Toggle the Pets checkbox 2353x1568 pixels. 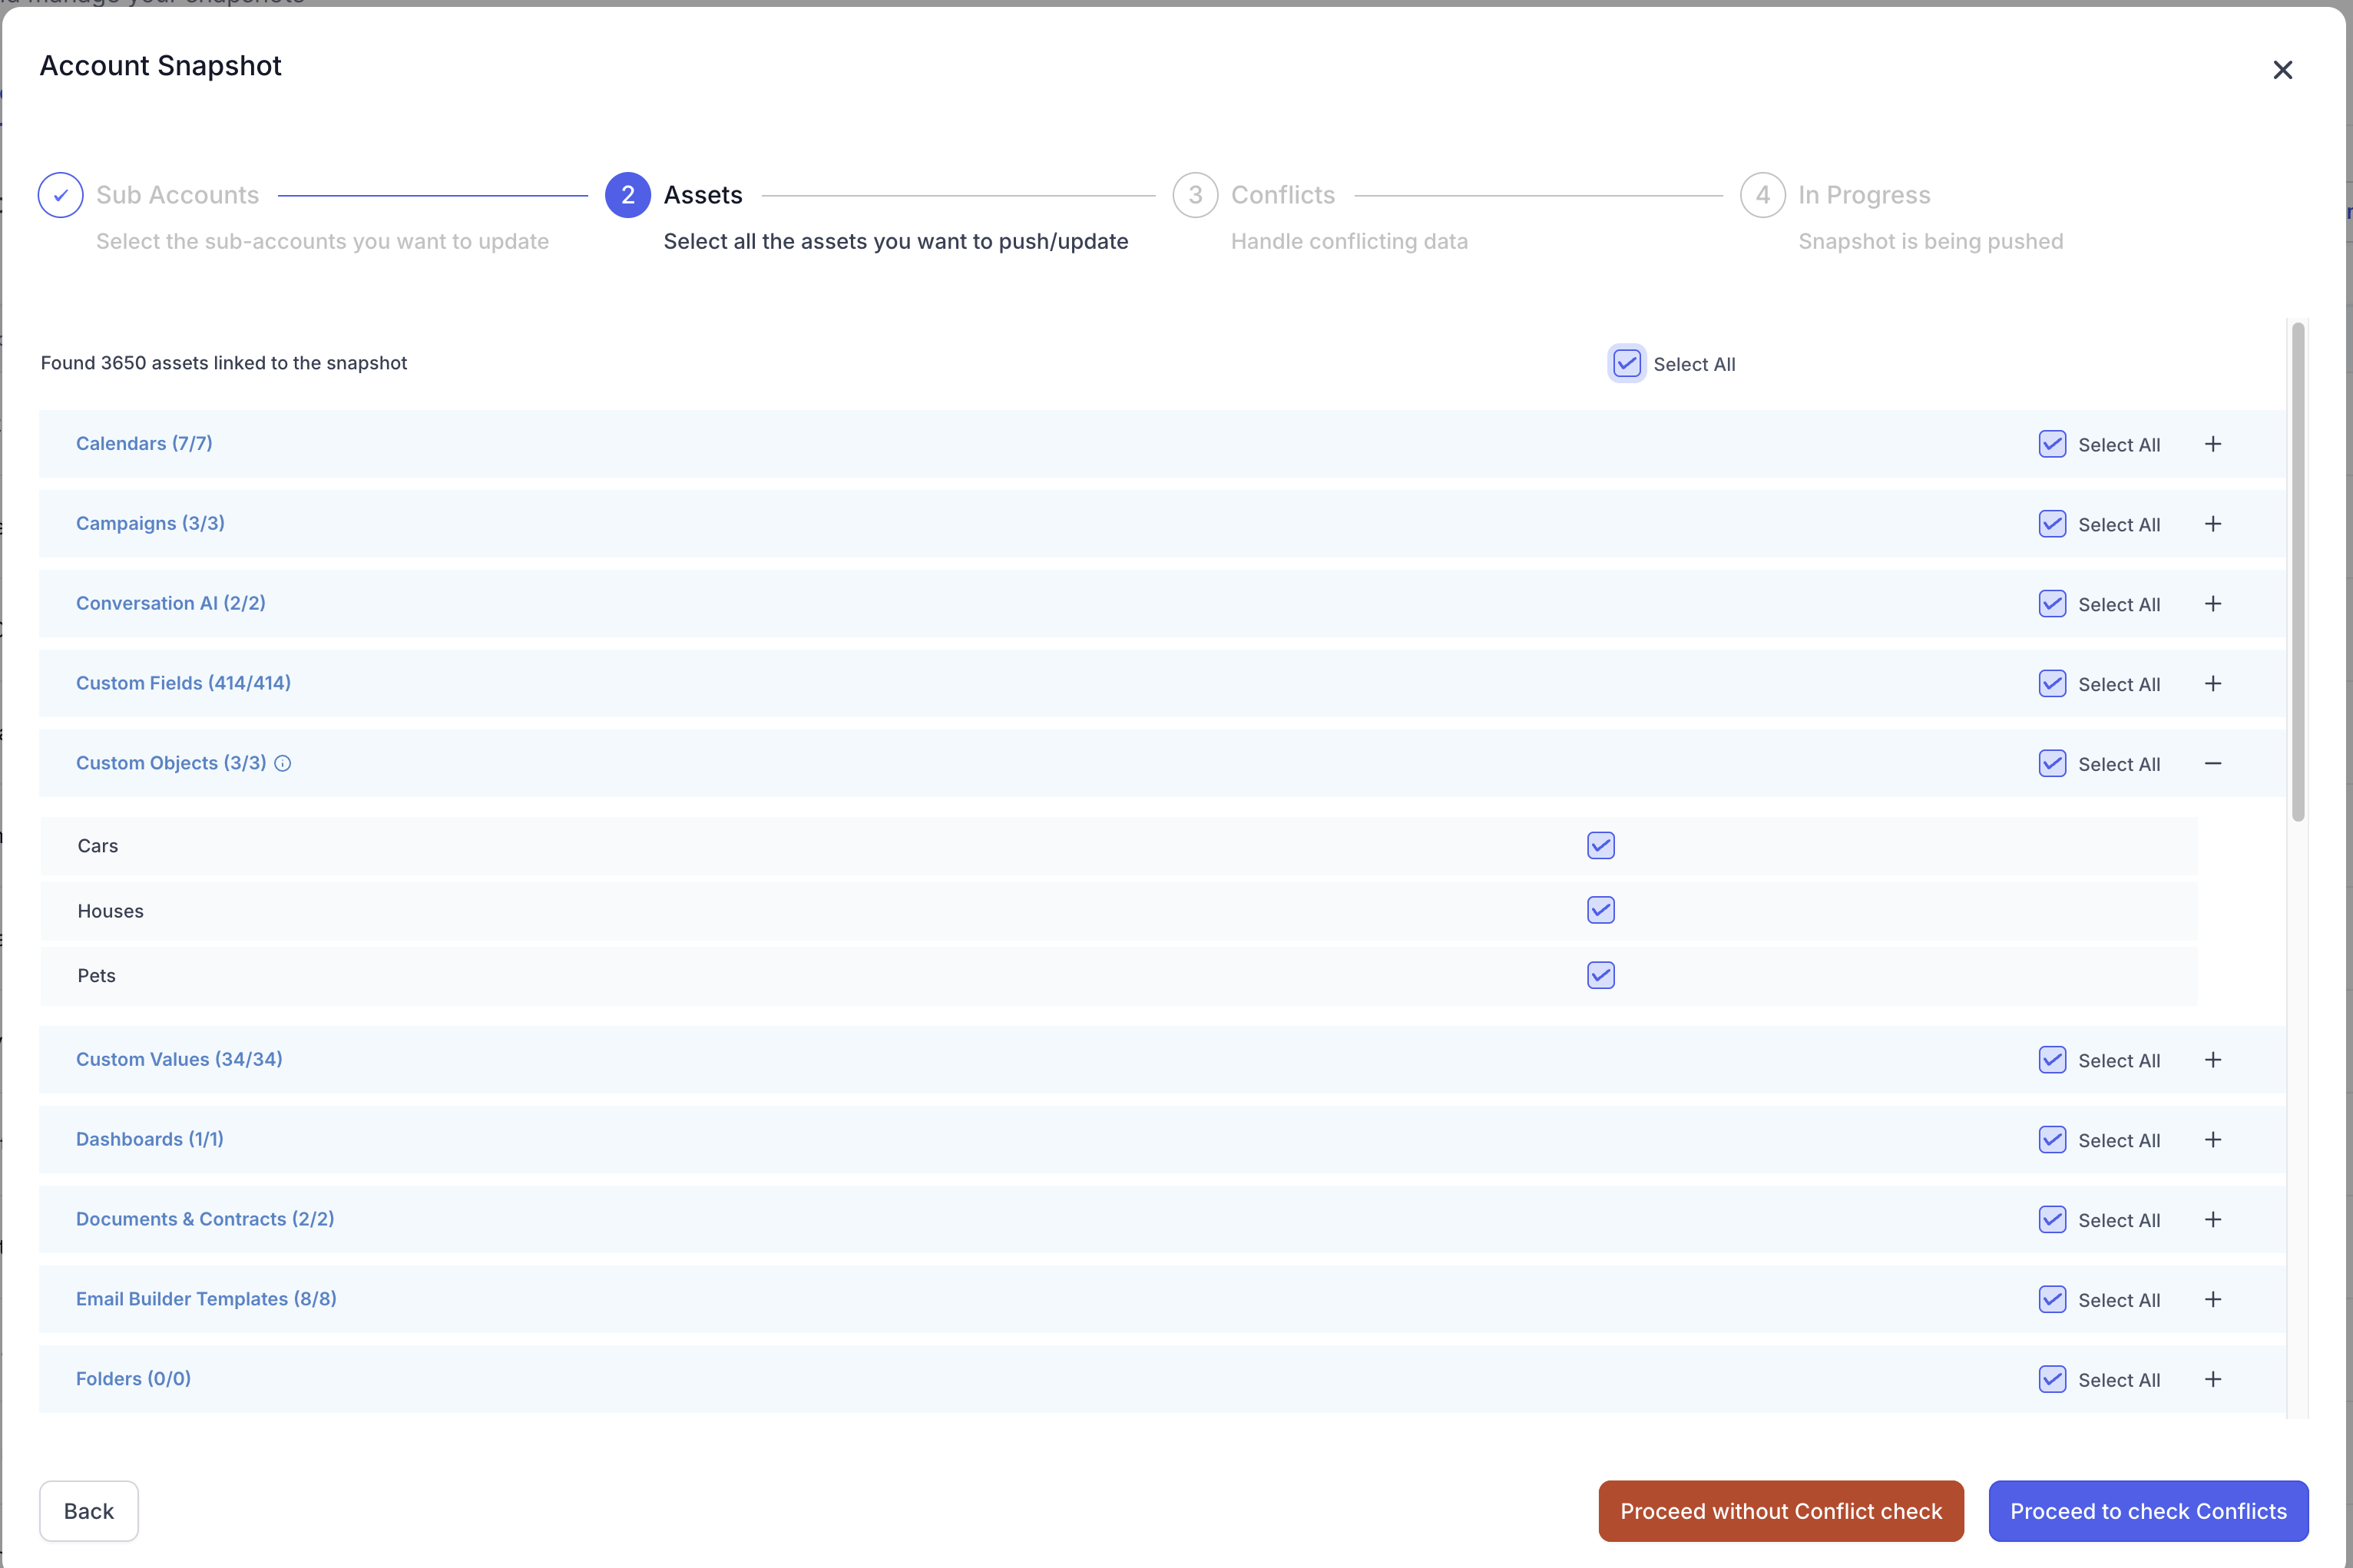coord(1600,975)
